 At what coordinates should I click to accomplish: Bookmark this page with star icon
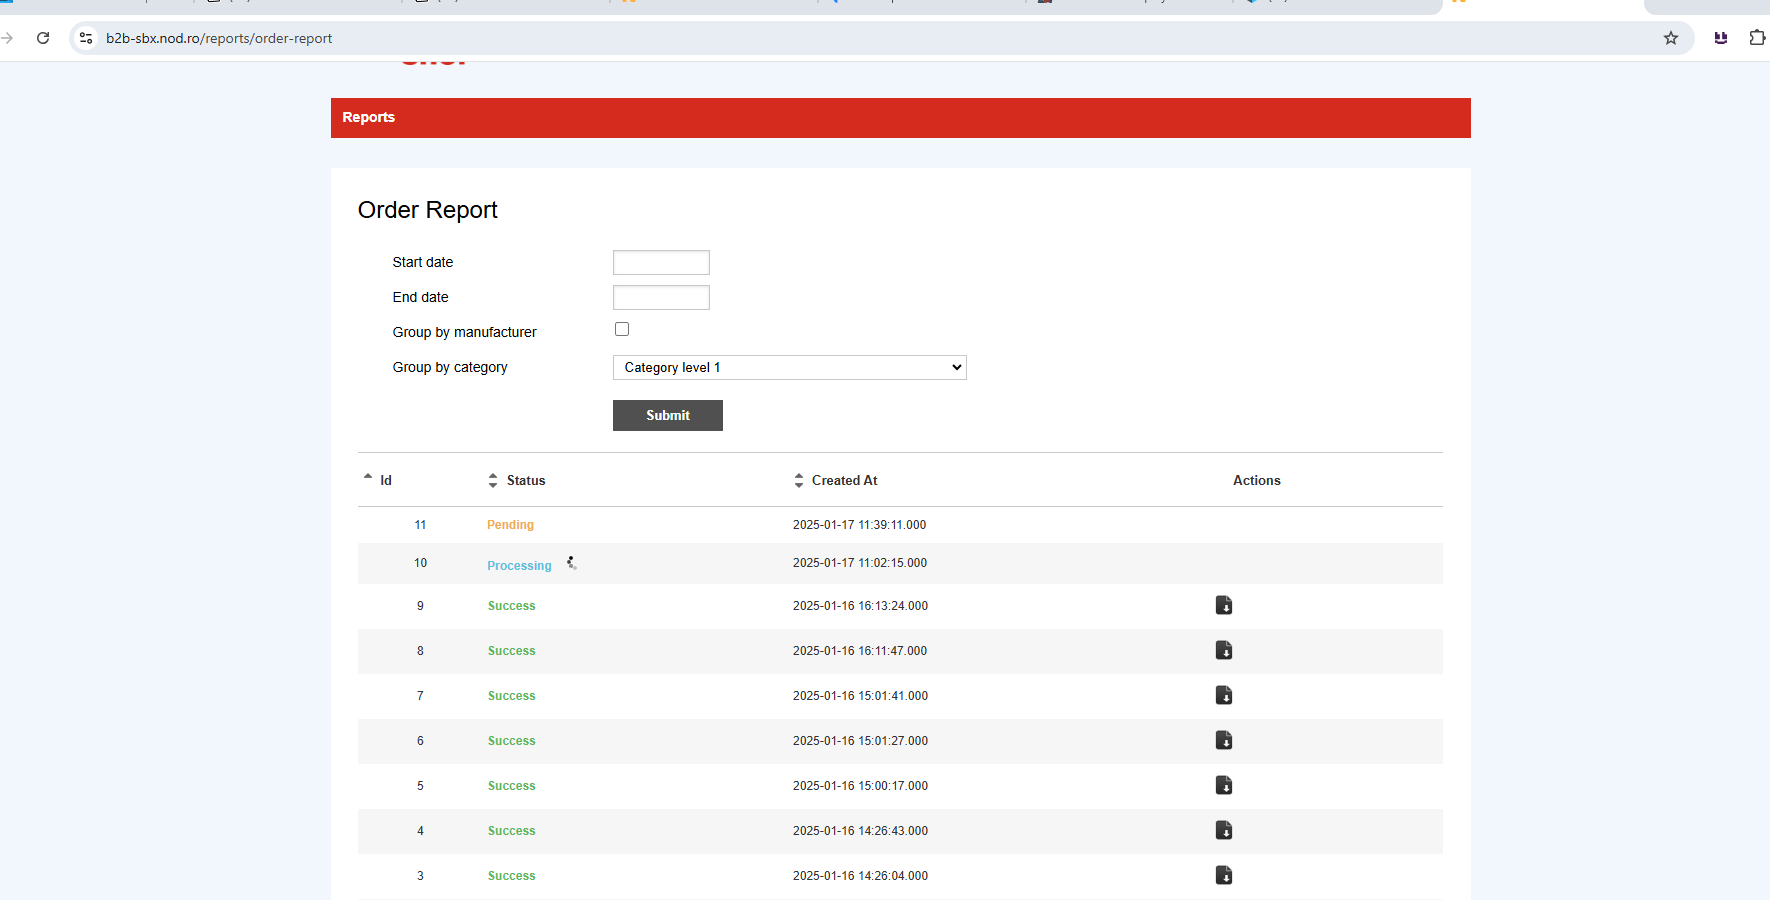[x=1670, y=38]
